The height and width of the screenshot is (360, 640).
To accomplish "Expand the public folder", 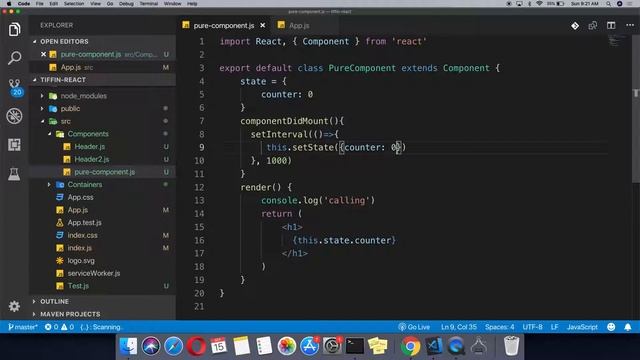I will pos(42,109).
